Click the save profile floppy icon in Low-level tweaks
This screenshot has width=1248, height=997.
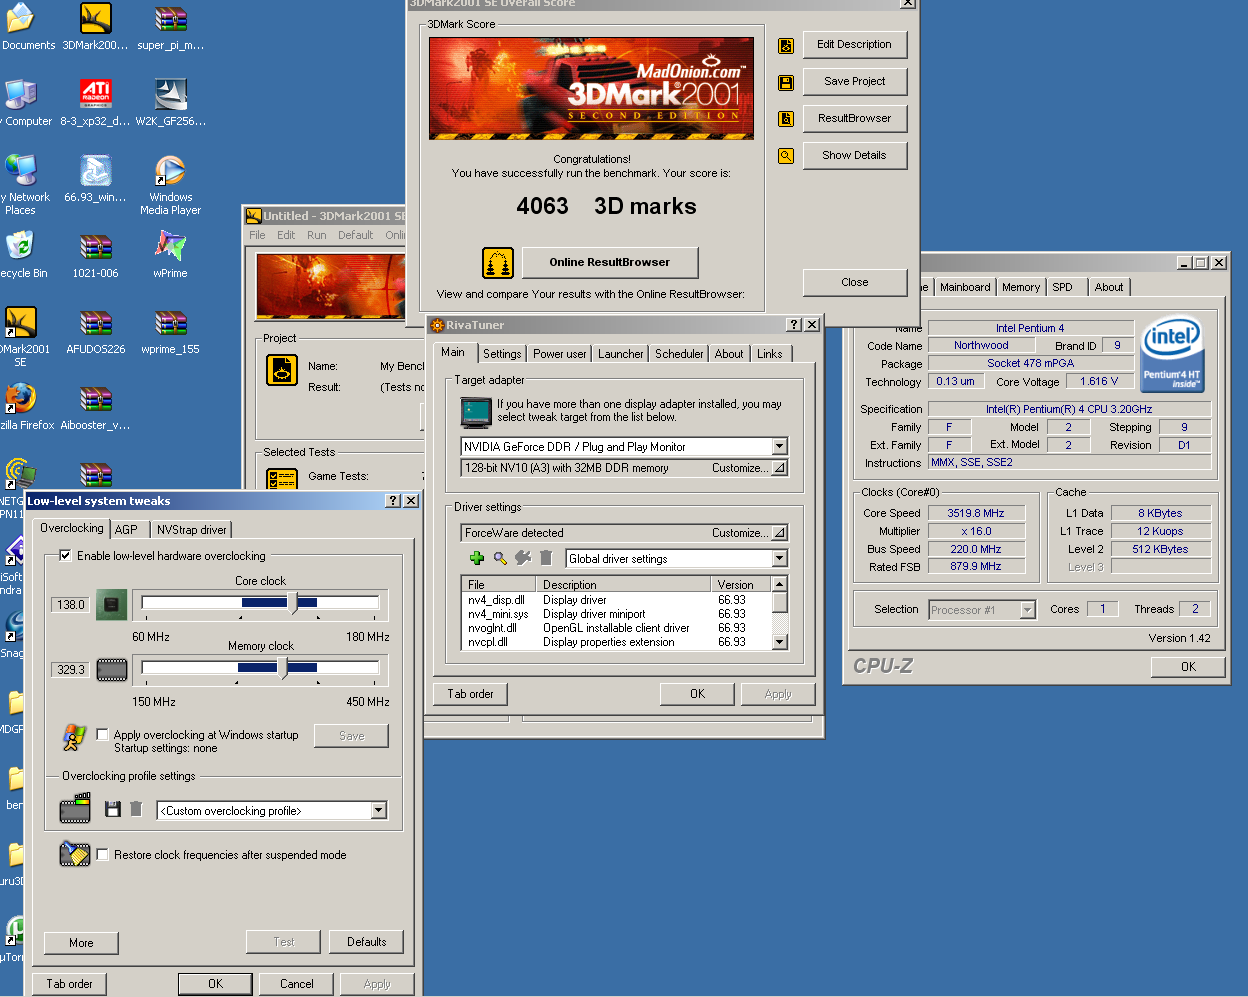(113, 809)
